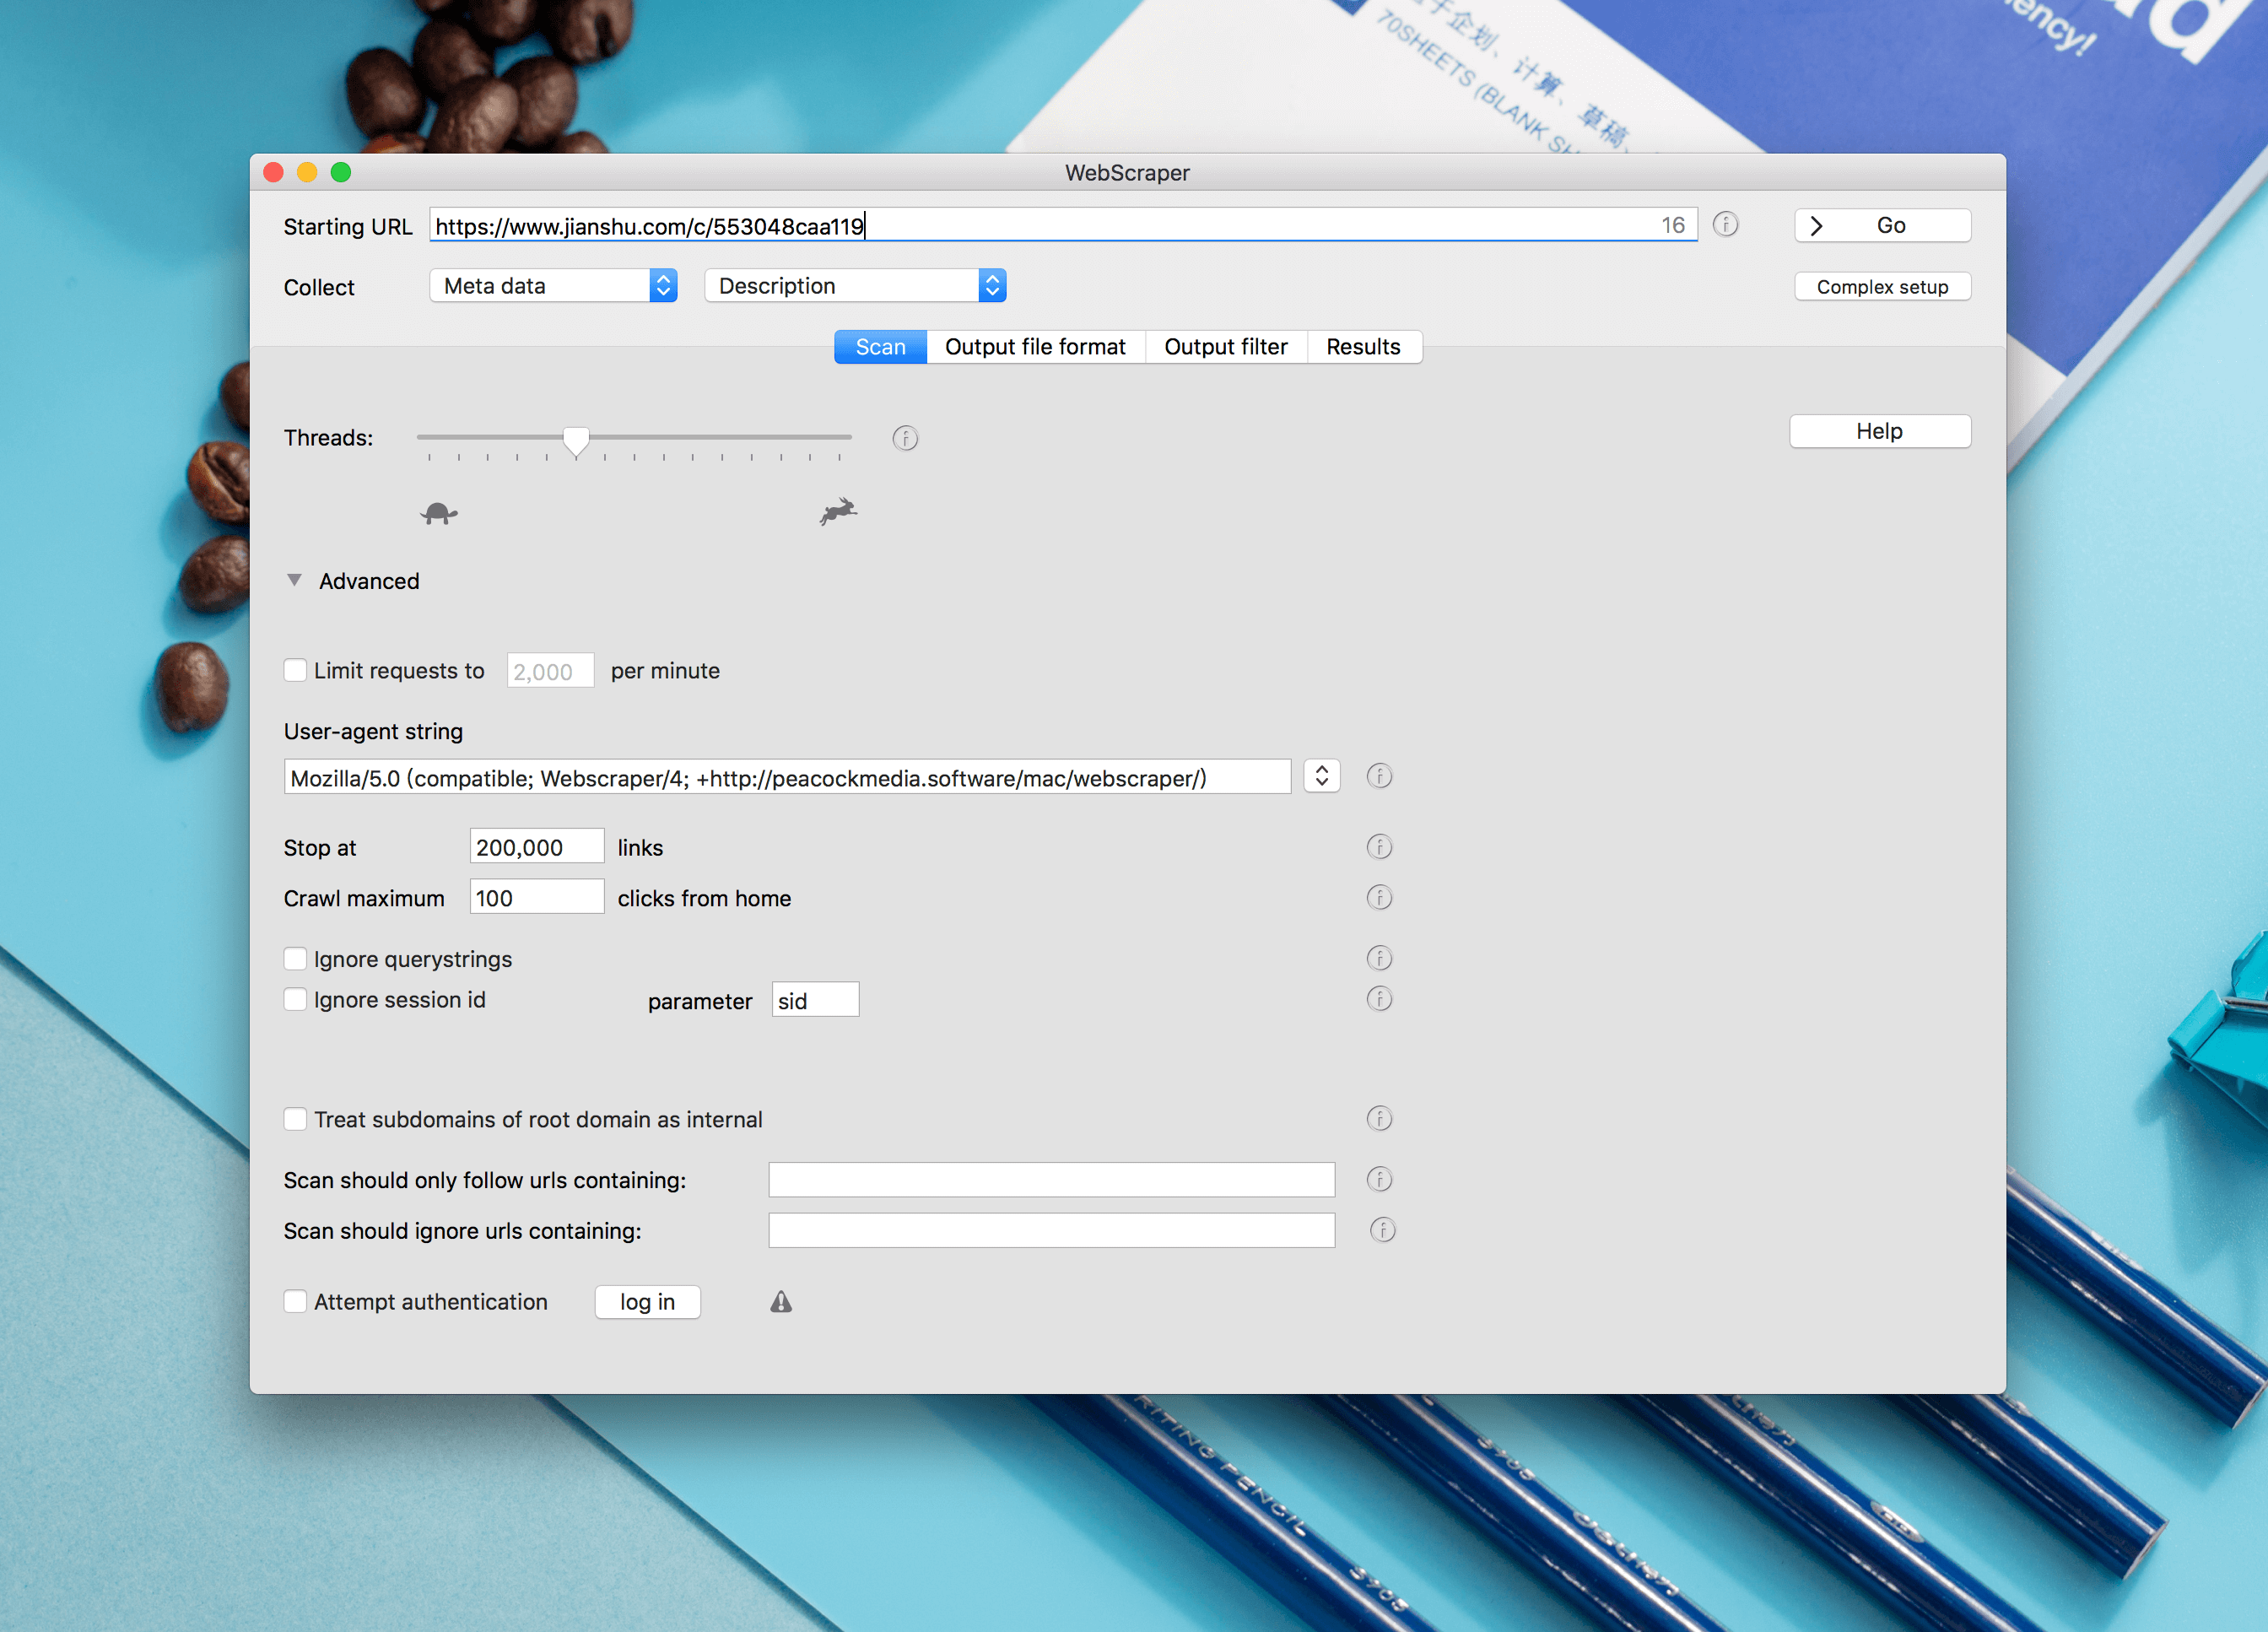Screen dimensions: 2268x1632
Task: Click the Go button
Action: pos(1882,225)
